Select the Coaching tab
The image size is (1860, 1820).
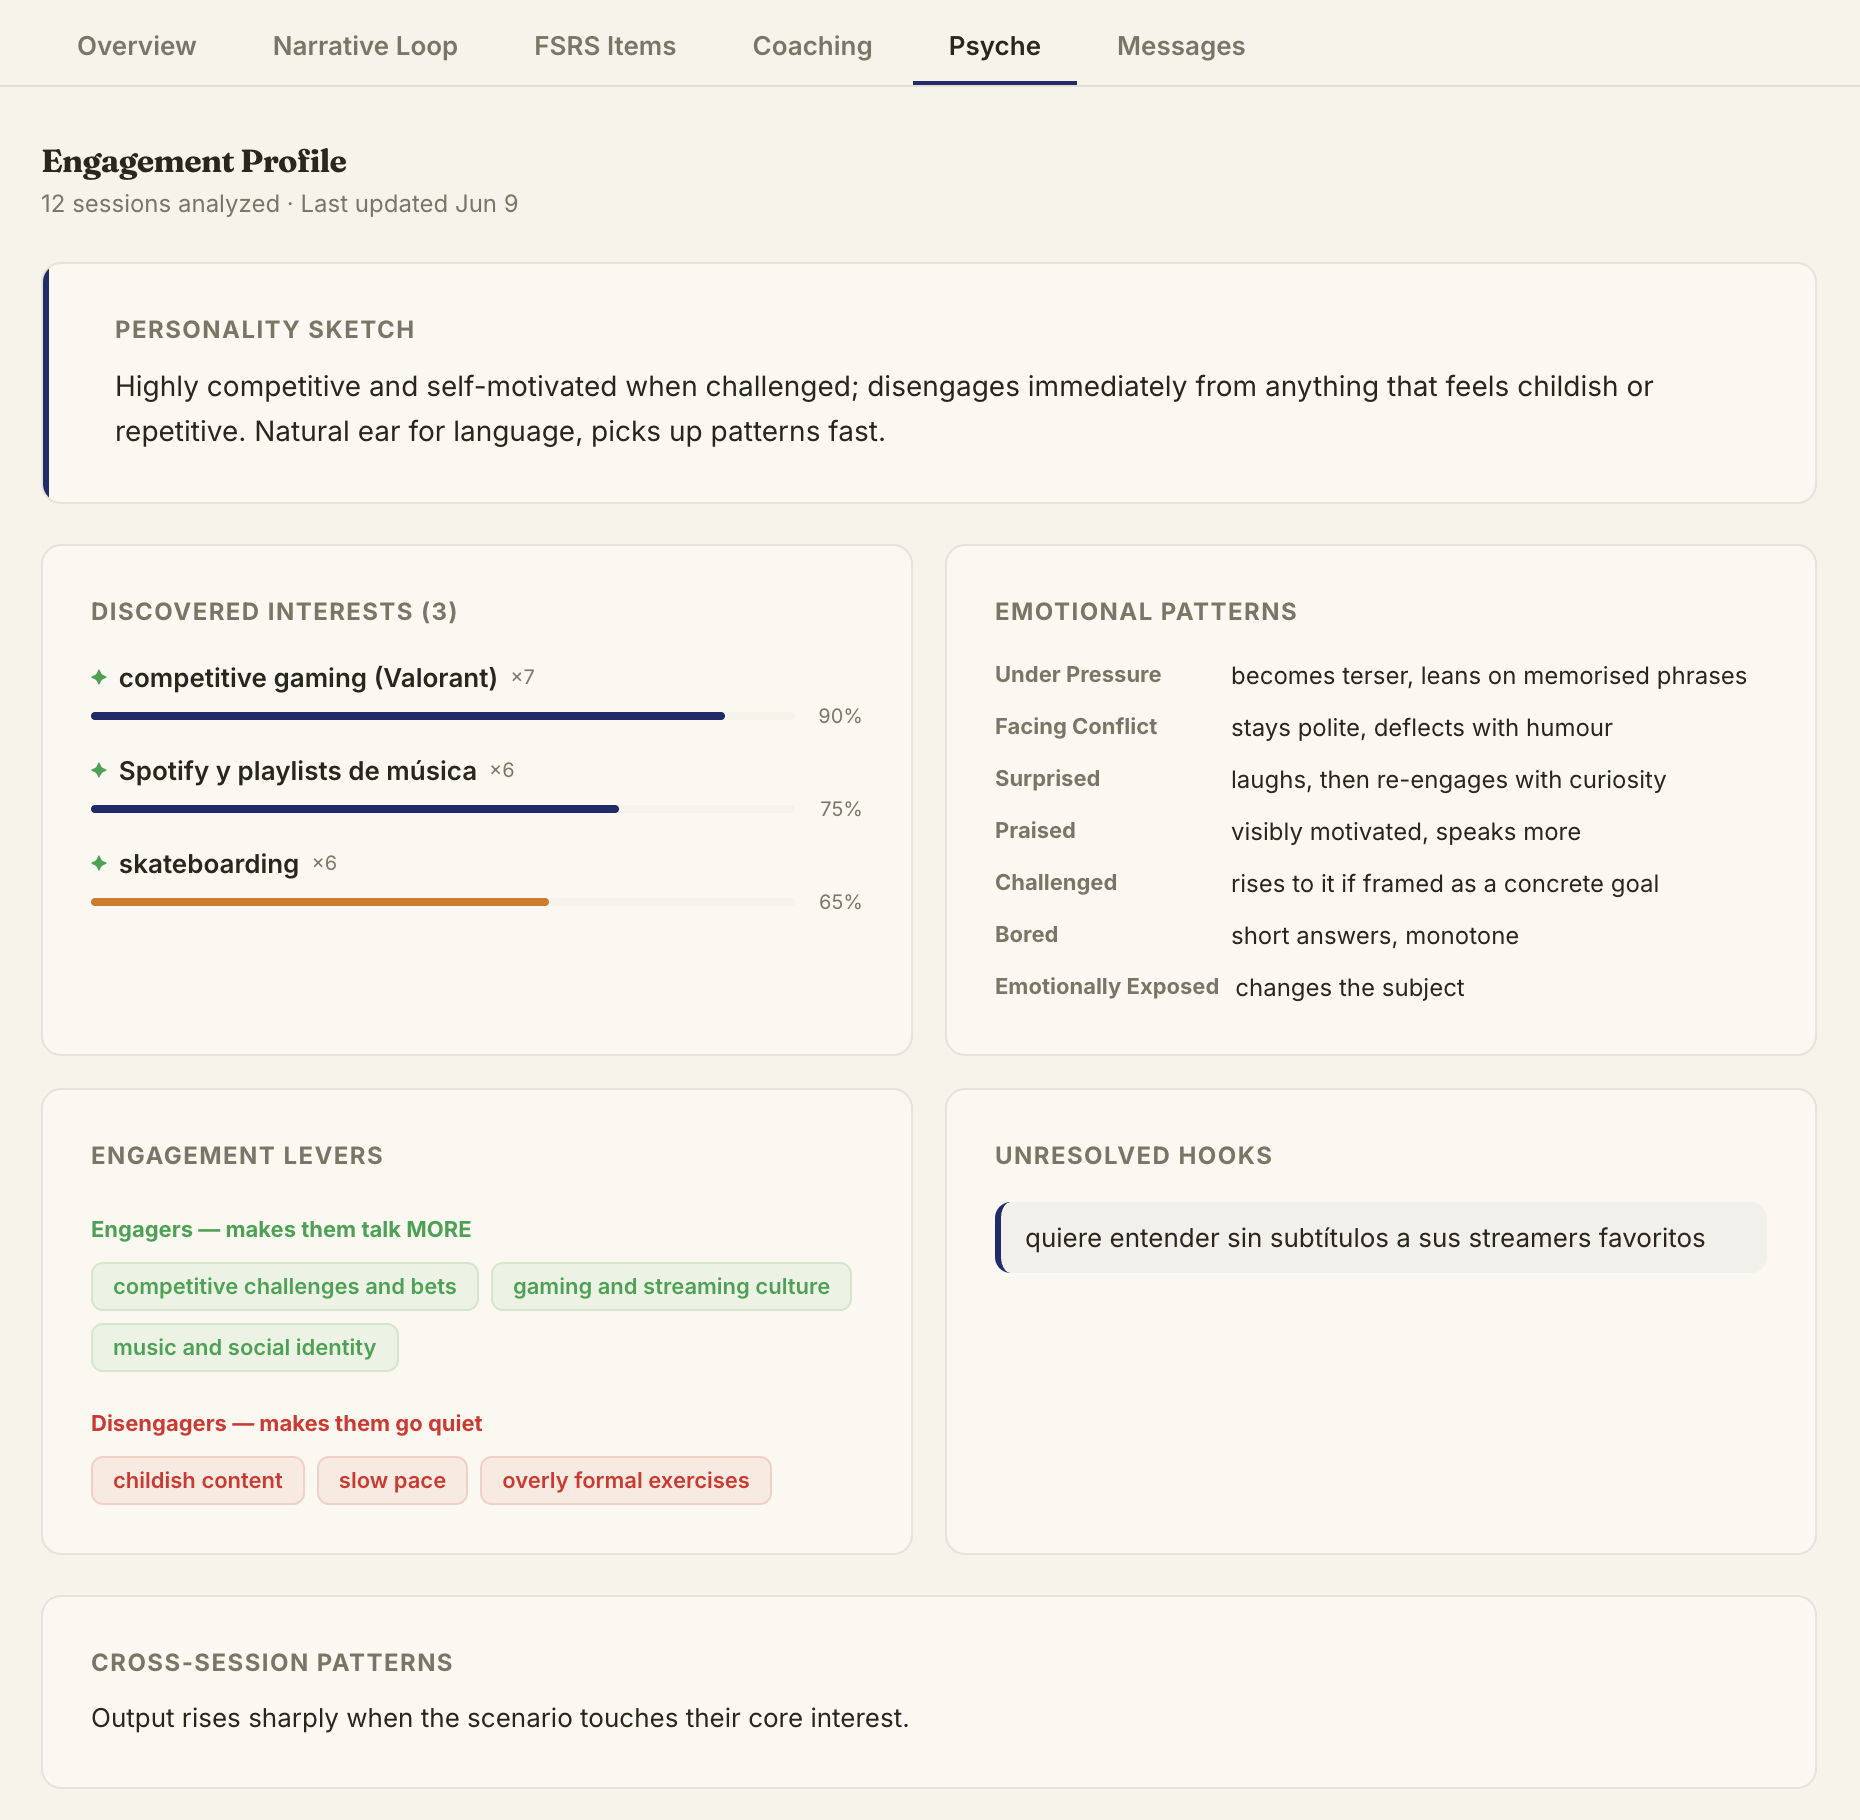[x=812, y=46]
